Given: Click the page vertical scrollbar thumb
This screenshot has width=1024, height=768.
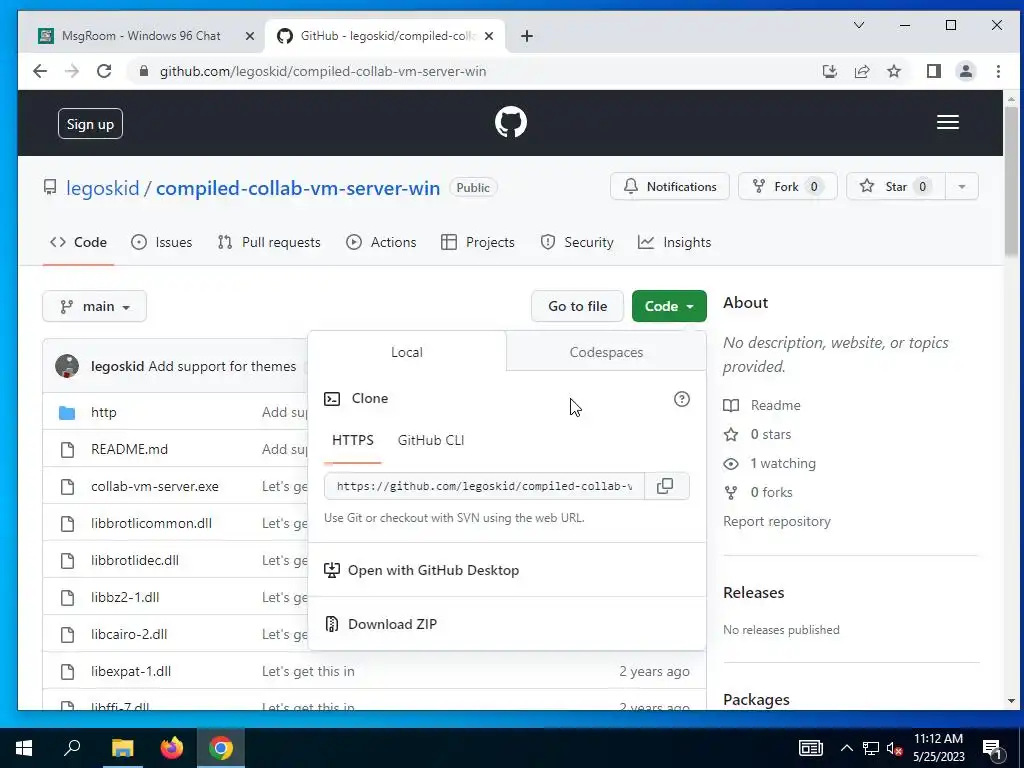Looking at the screenshot, I should click(1011, 180).
